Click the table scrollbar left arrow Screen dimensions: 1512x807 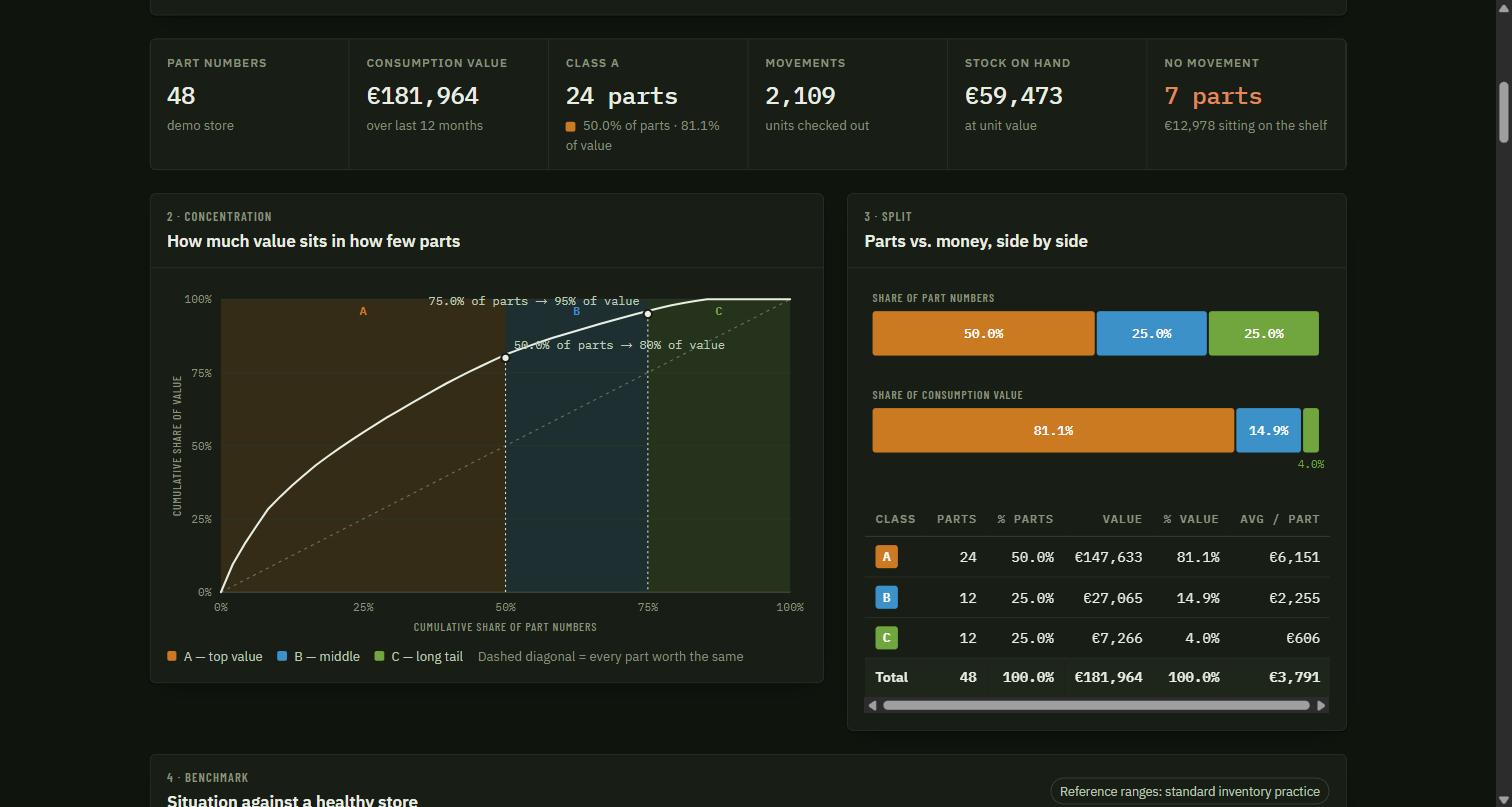[x=872, y=705]
